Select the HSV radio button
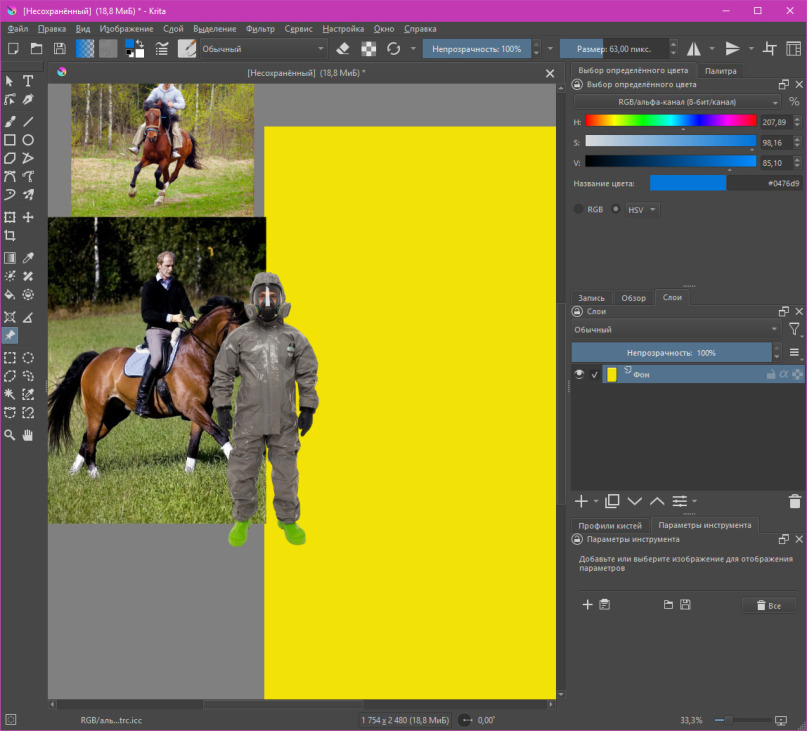Image resolution: width=807 pixels, height=731 pixels. [615, 209]
